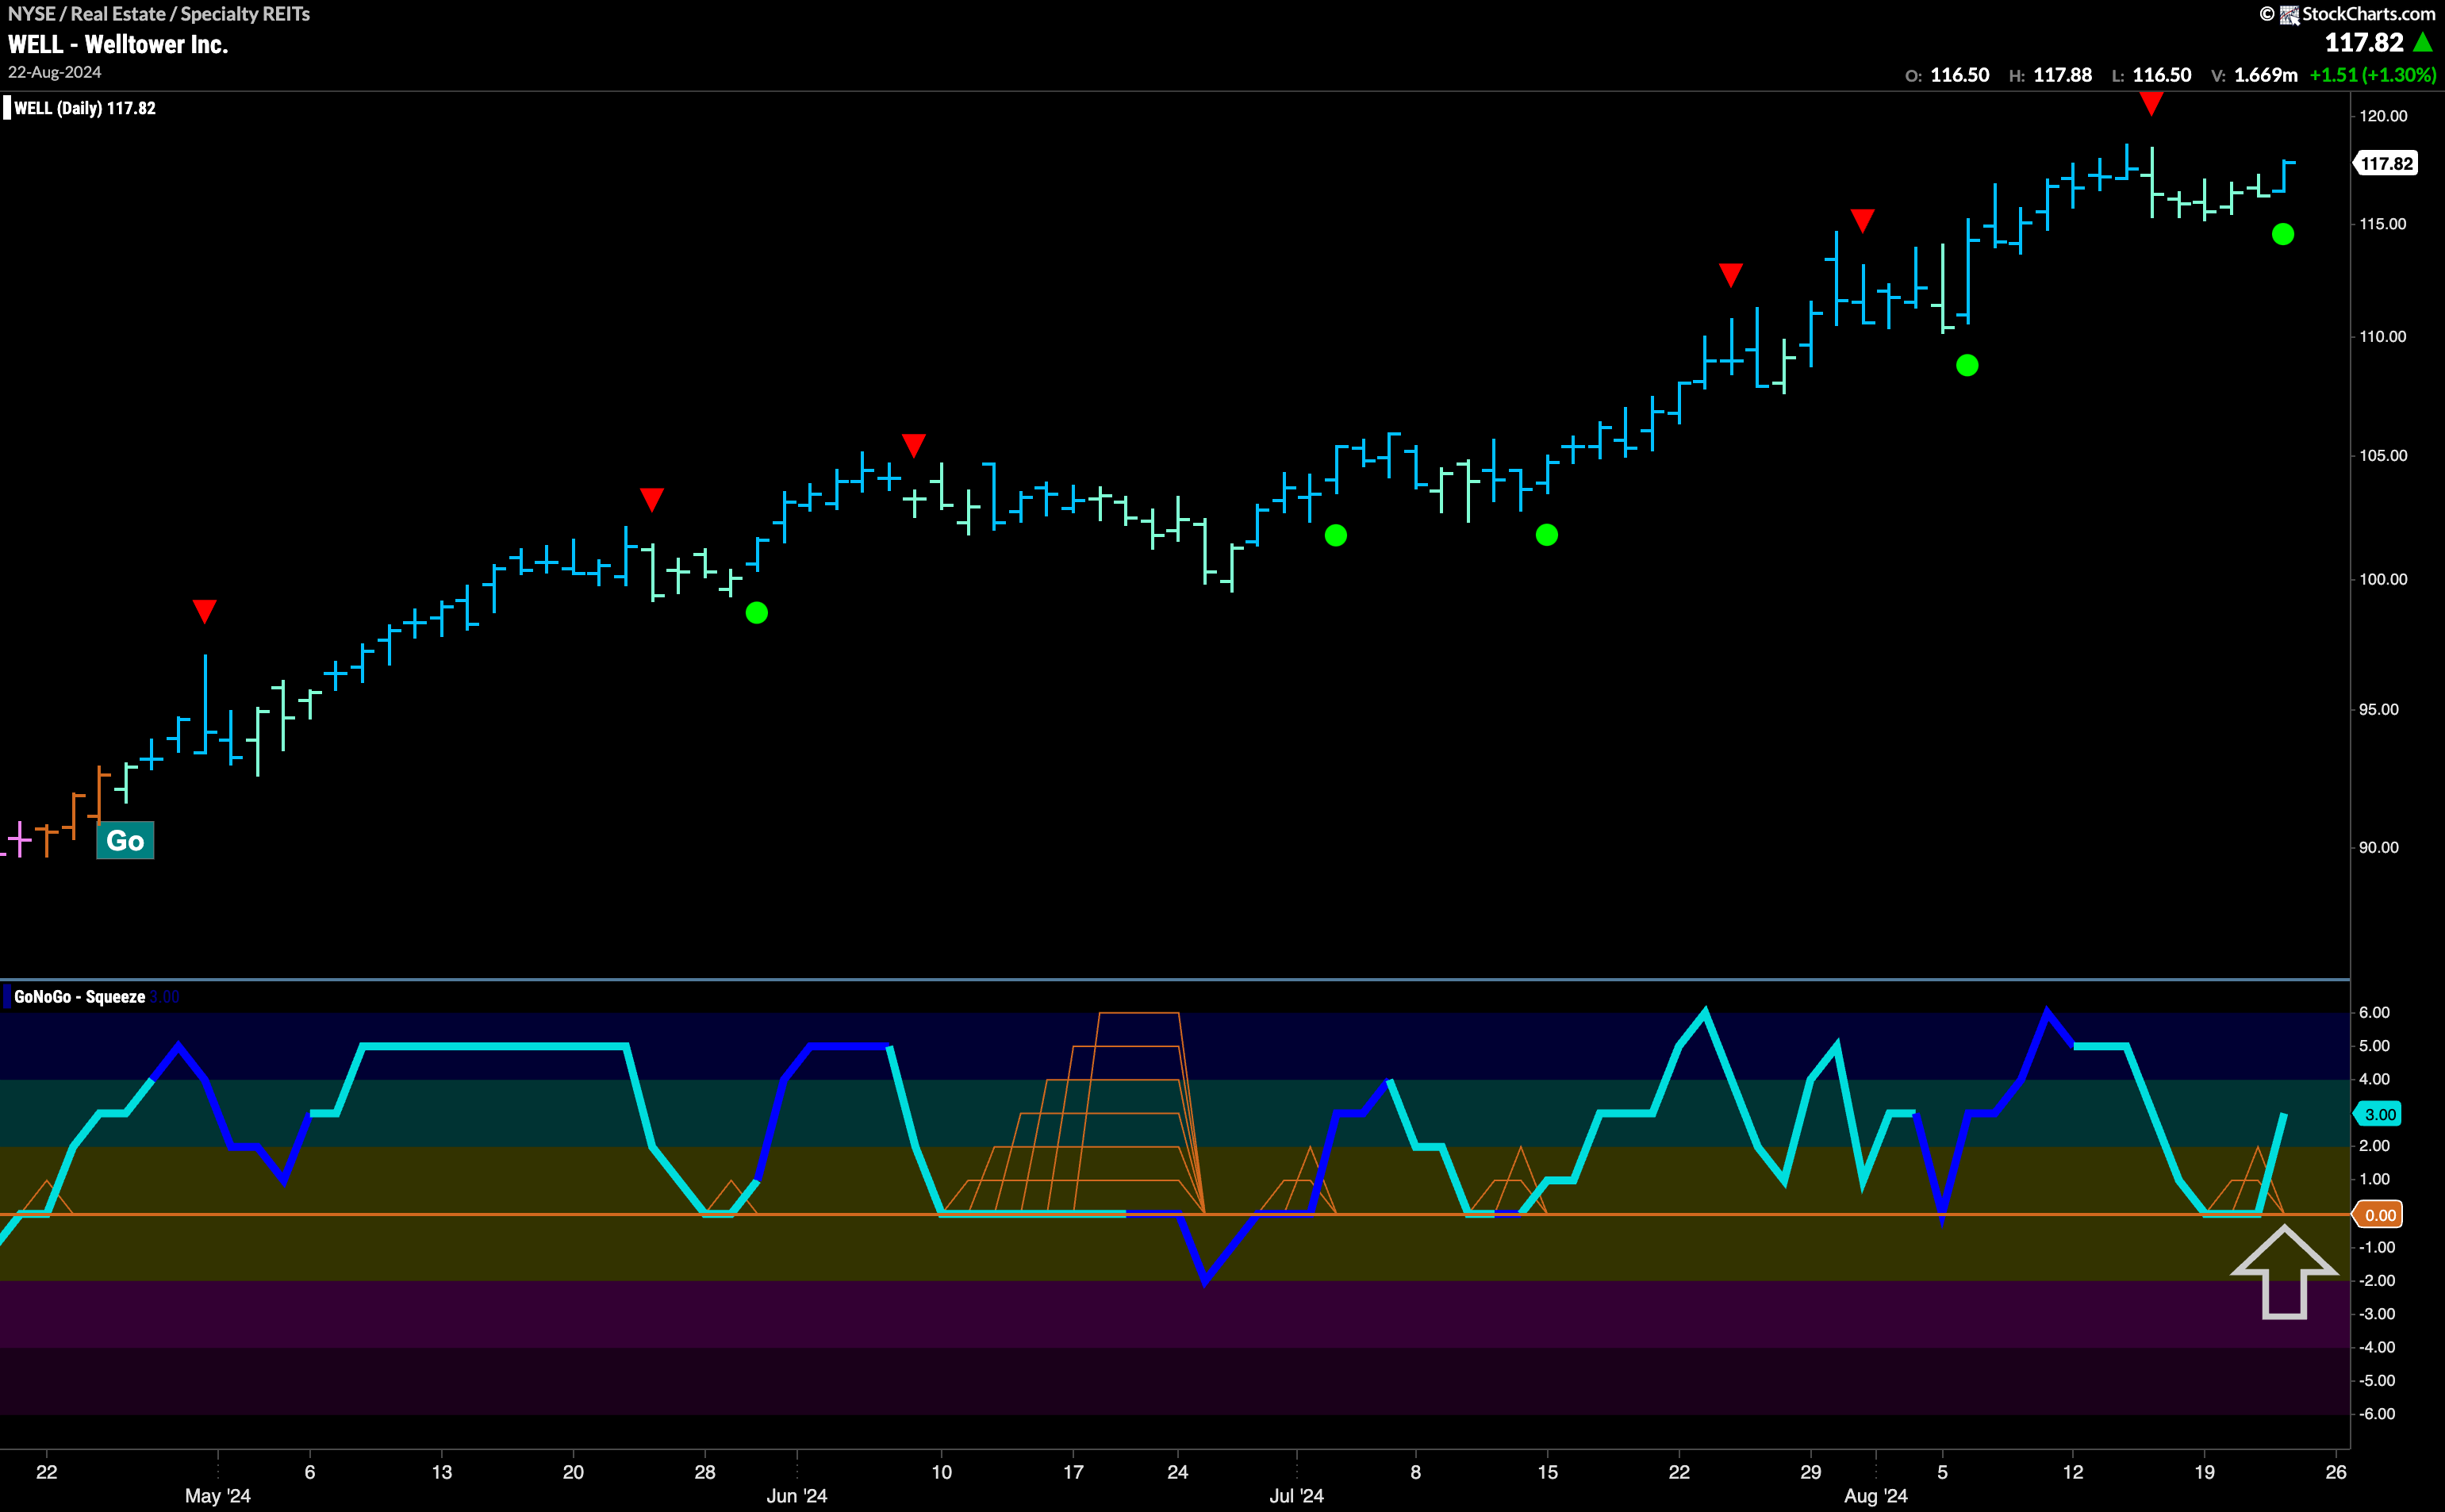Click the red down triangle near May '24 start
Screen dimensions: 2445x1512
point(204,610)
